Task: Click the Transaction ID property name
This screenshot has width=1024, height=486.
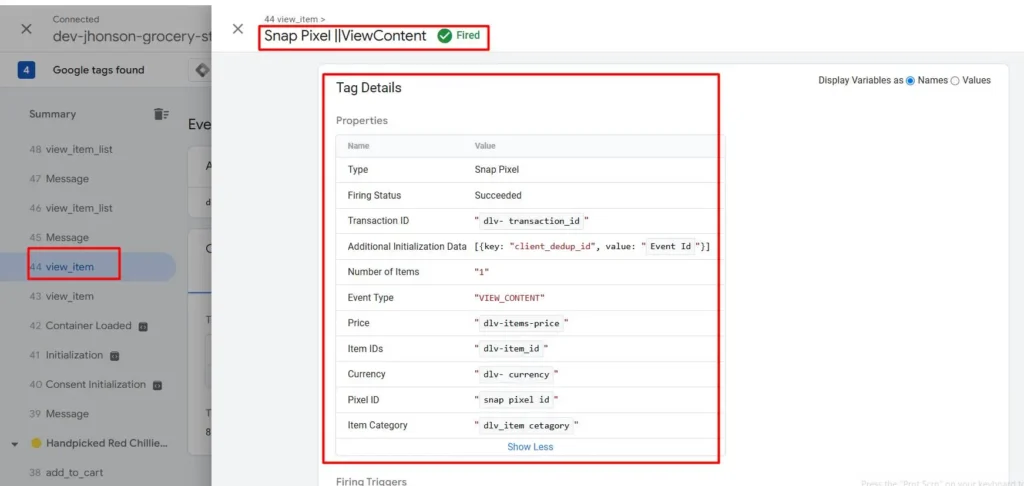Action: pyautogui.click(x=378, y=221)
